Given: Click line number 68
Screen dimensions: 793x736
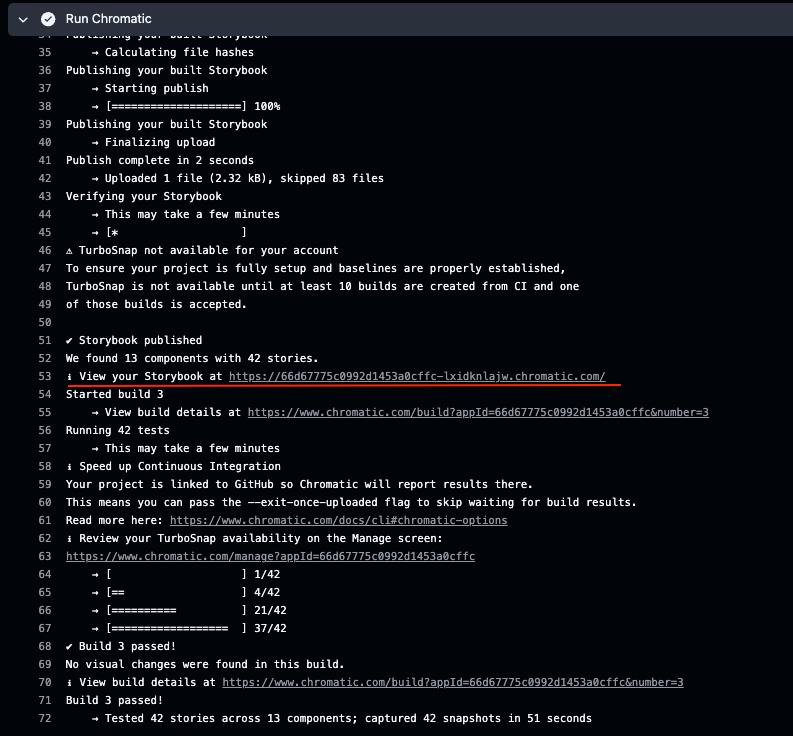Looking at the screenshot, I should (45, 646).
